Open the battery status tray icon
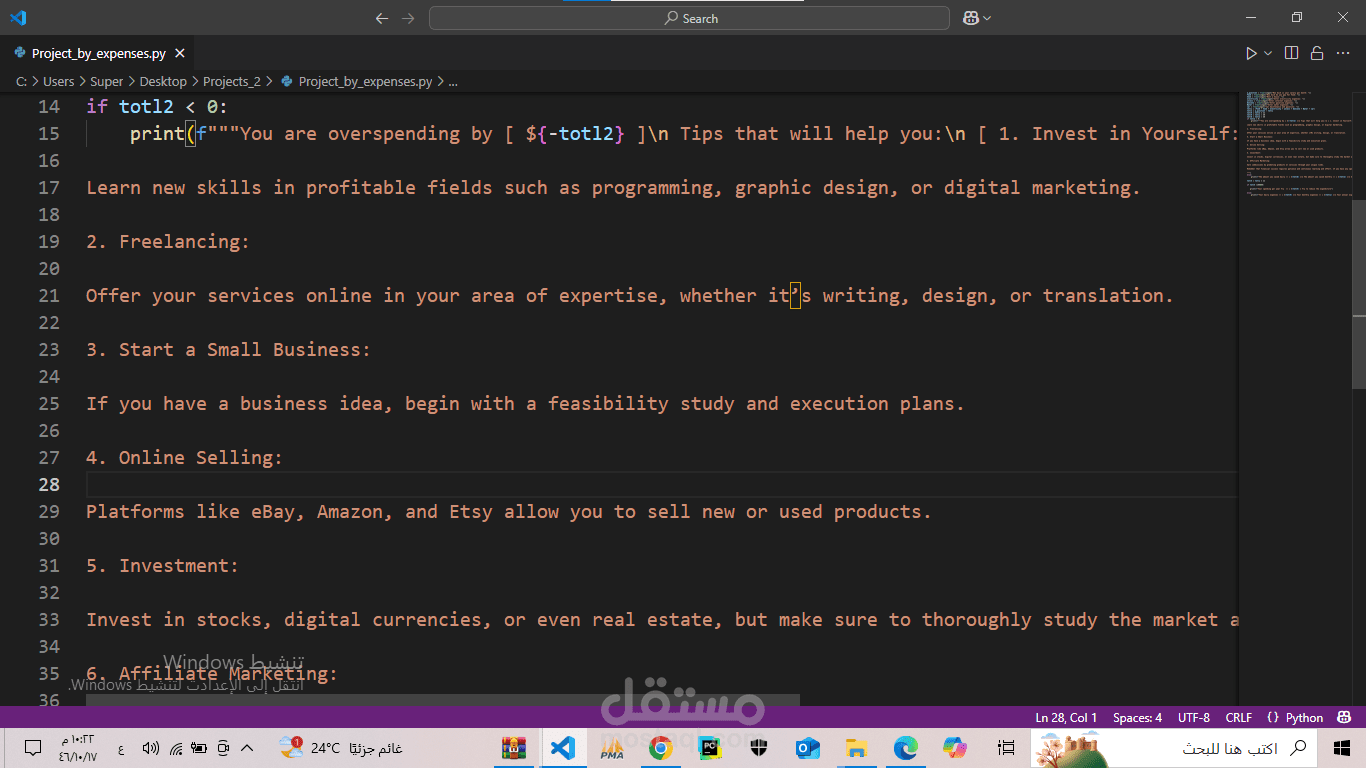Screen dimensions: 1366x768 click(199, 748)
